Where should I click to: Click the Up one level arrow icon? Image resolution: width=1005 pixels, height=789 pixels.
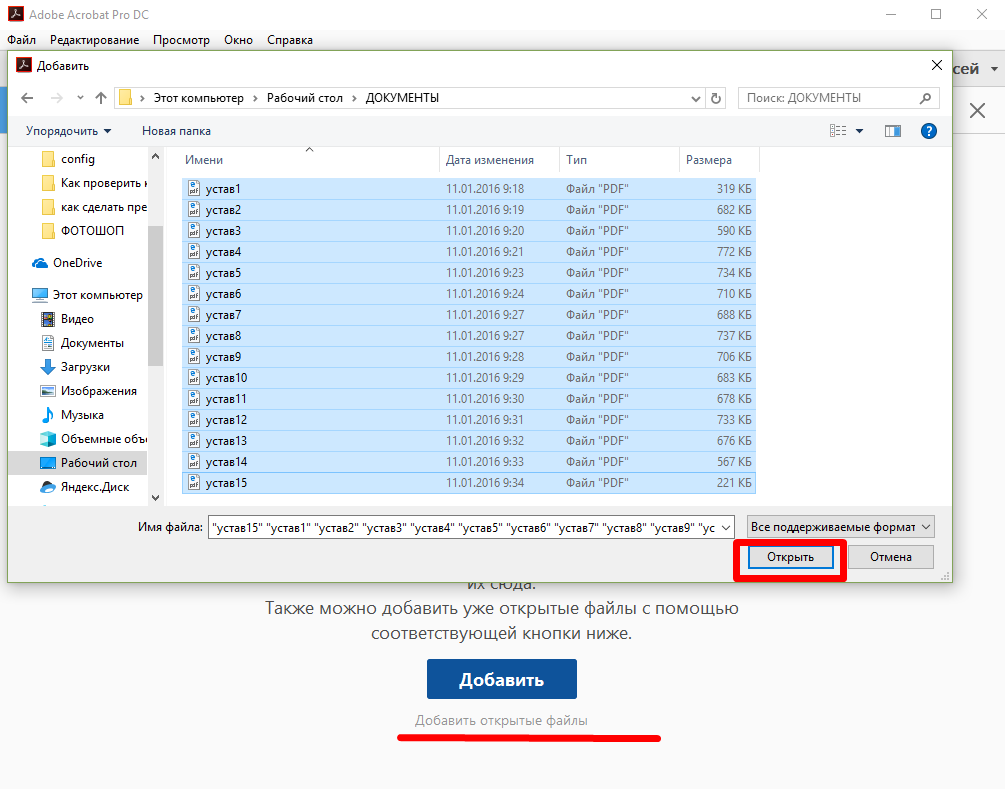click(x=100, y=98)
